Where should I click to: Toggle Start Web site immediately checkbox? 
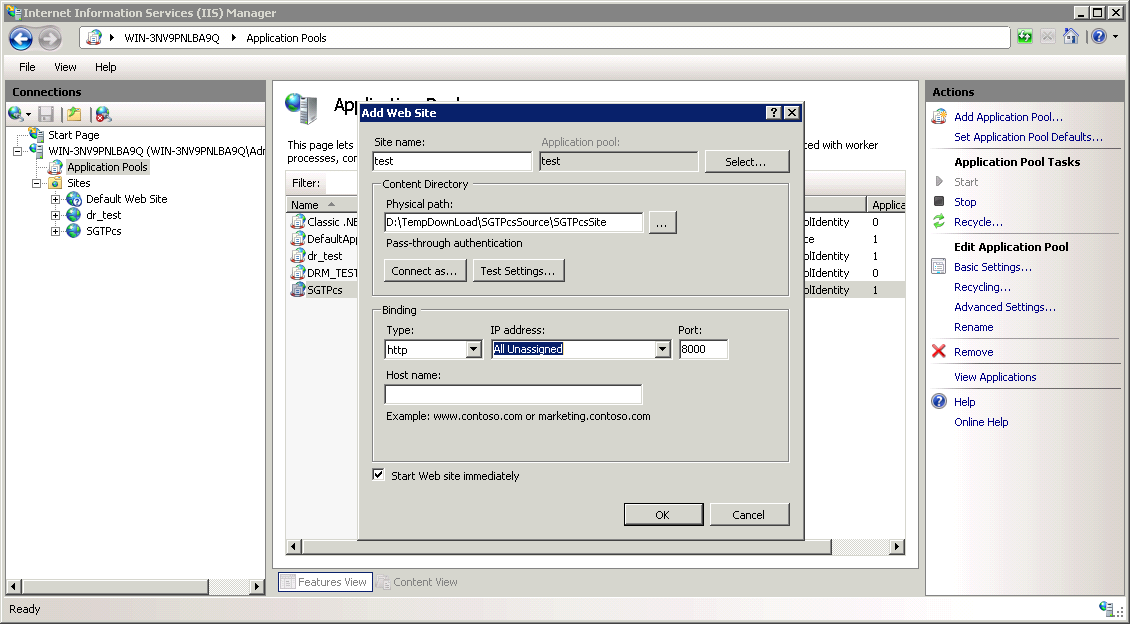click(378, 474)
